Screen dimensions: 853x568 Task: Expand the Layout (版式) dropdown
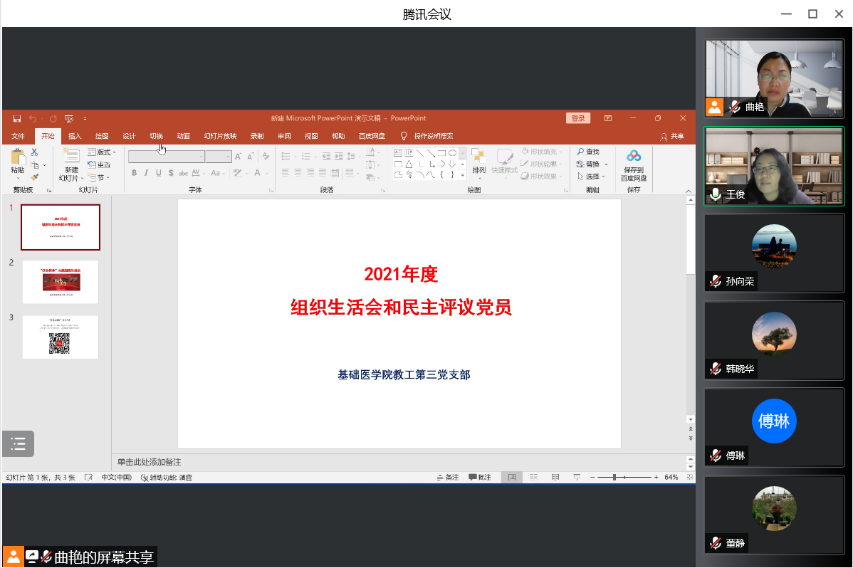tap(102, 152)
